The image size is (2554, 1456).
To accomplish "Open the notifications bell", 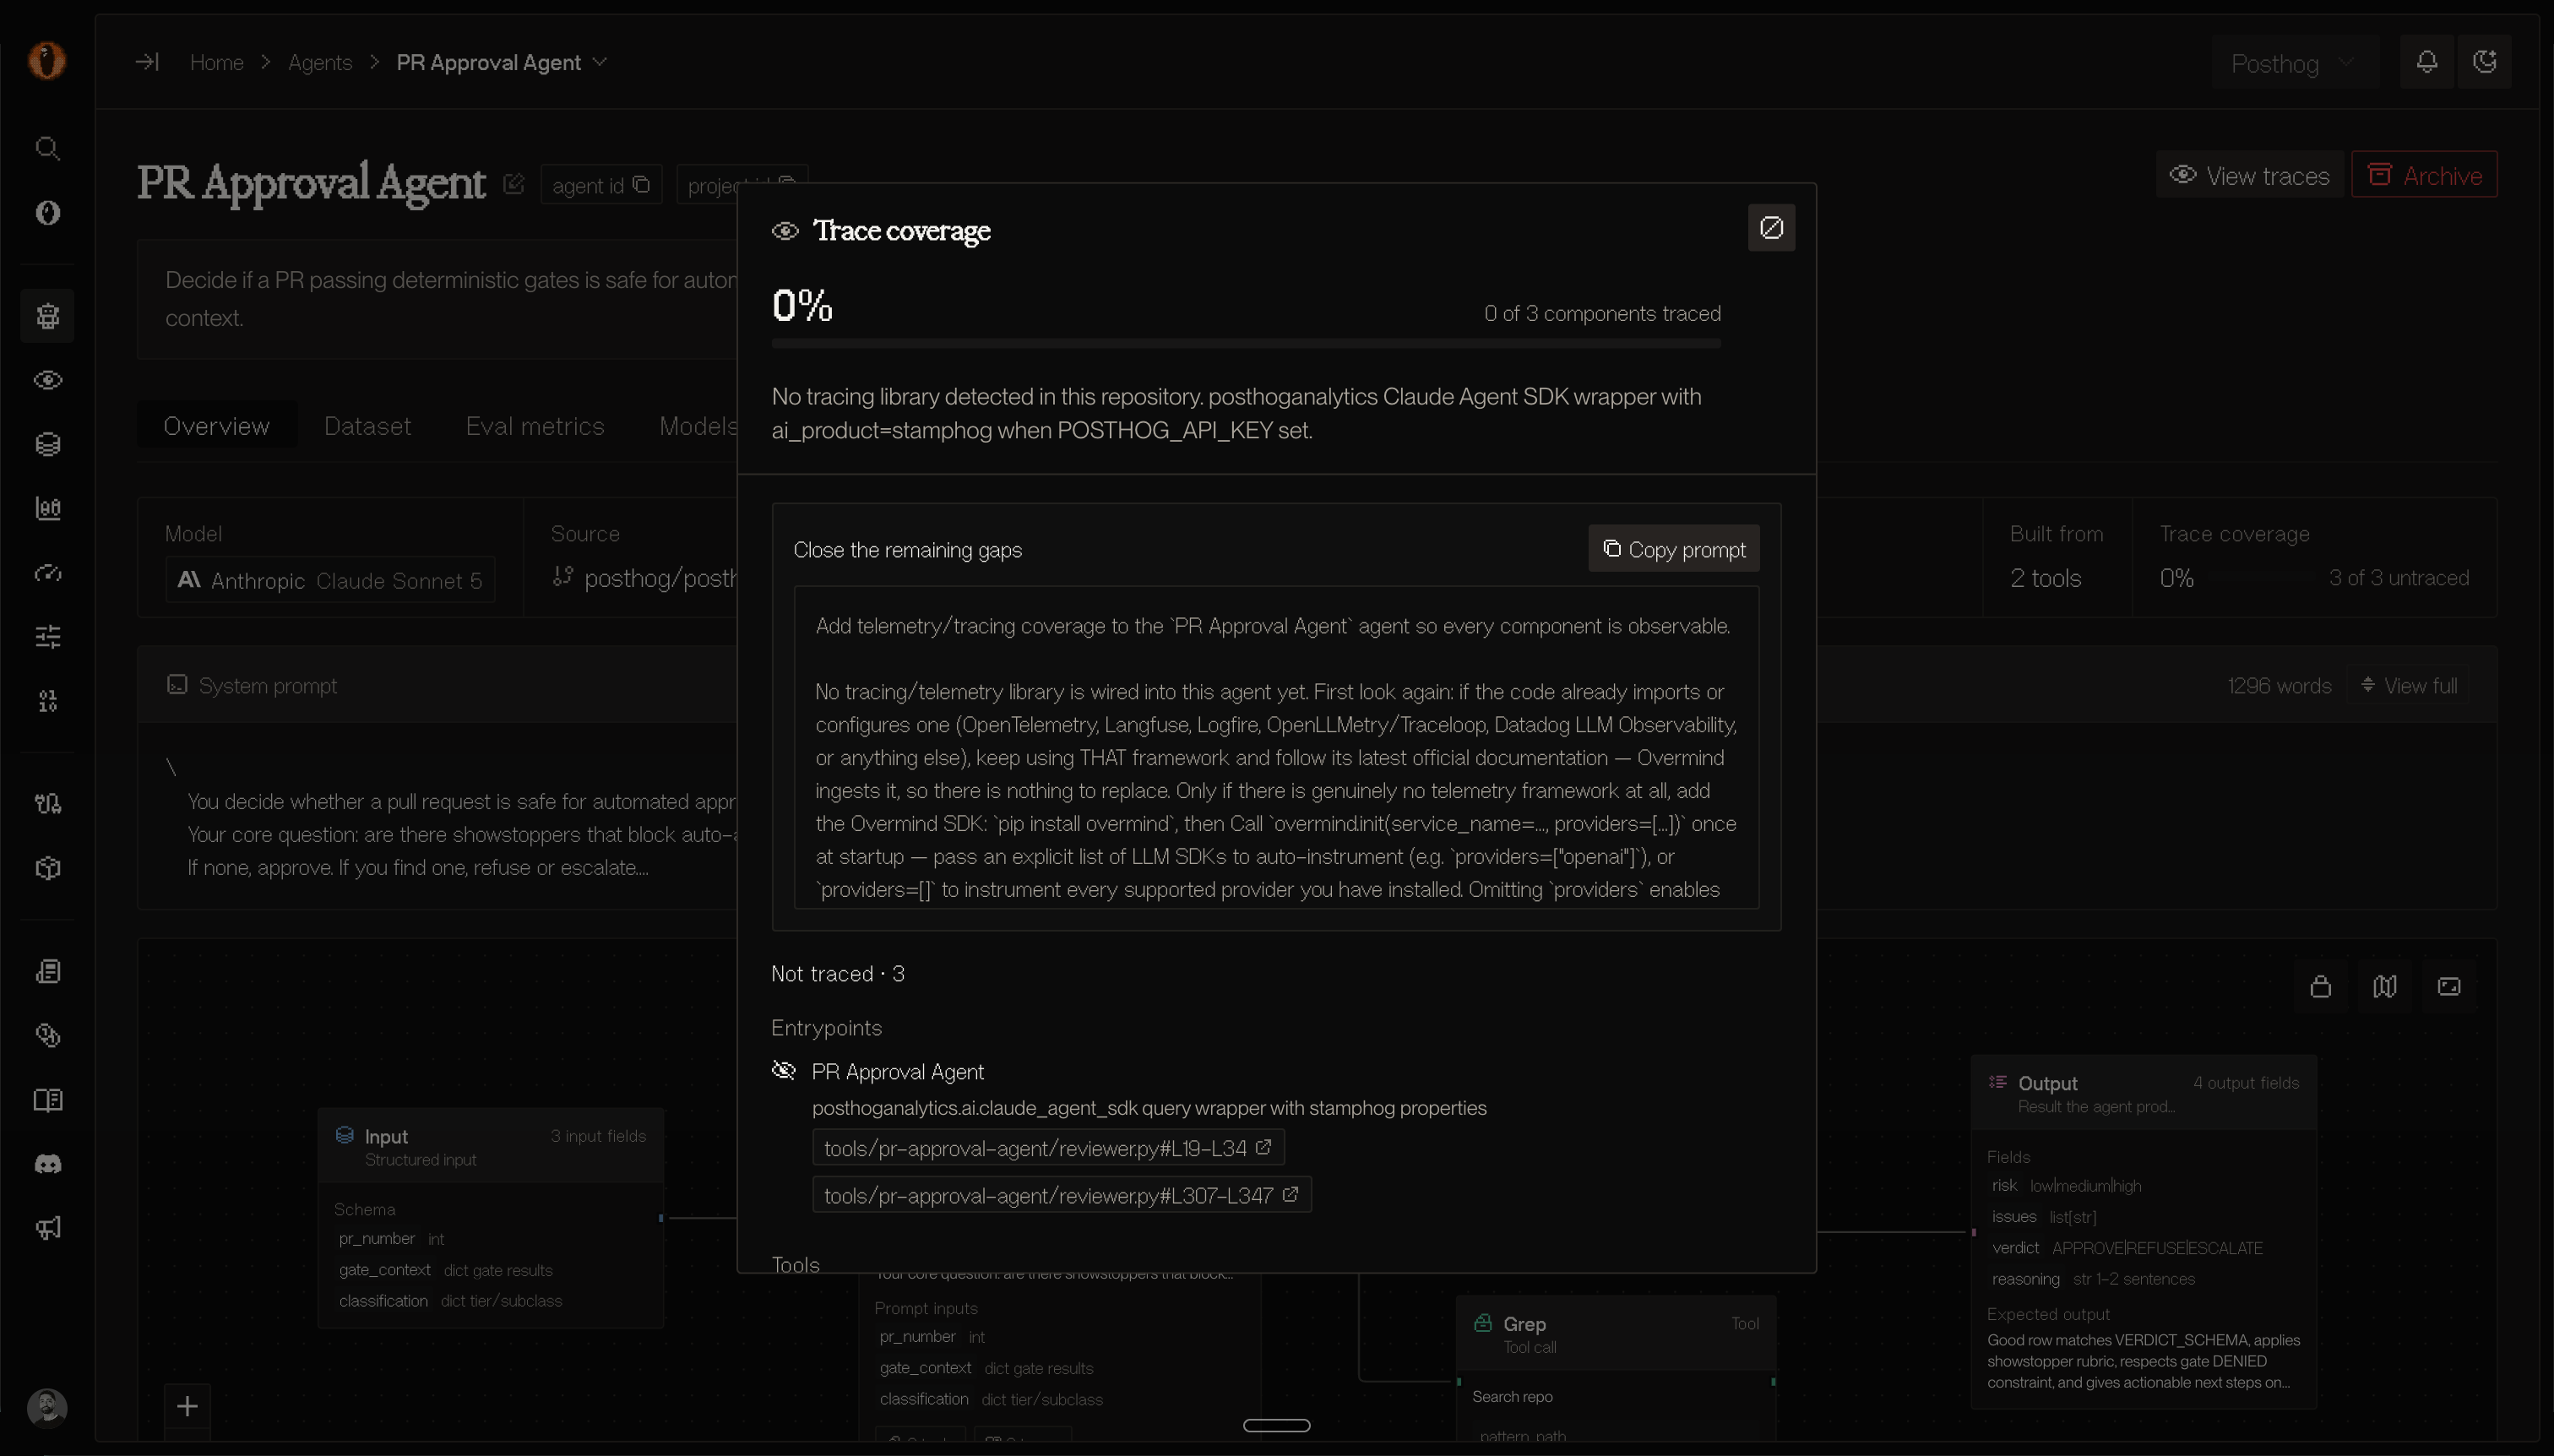I will [x=2427, y=62].
